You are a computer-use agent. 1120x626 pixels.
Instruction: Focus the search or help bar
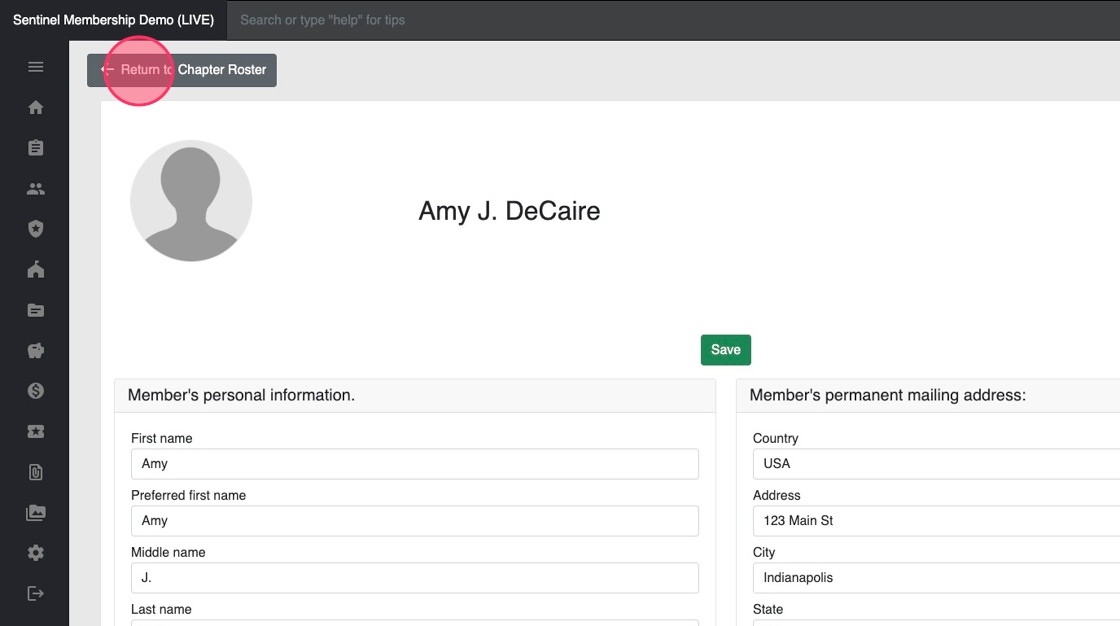click(x=600, y=20)
